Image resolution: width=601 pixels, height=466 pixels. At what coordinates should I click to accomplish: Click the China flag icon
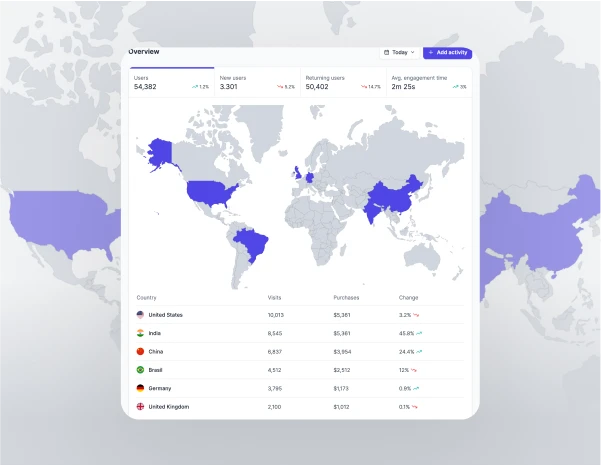[140, 352]
